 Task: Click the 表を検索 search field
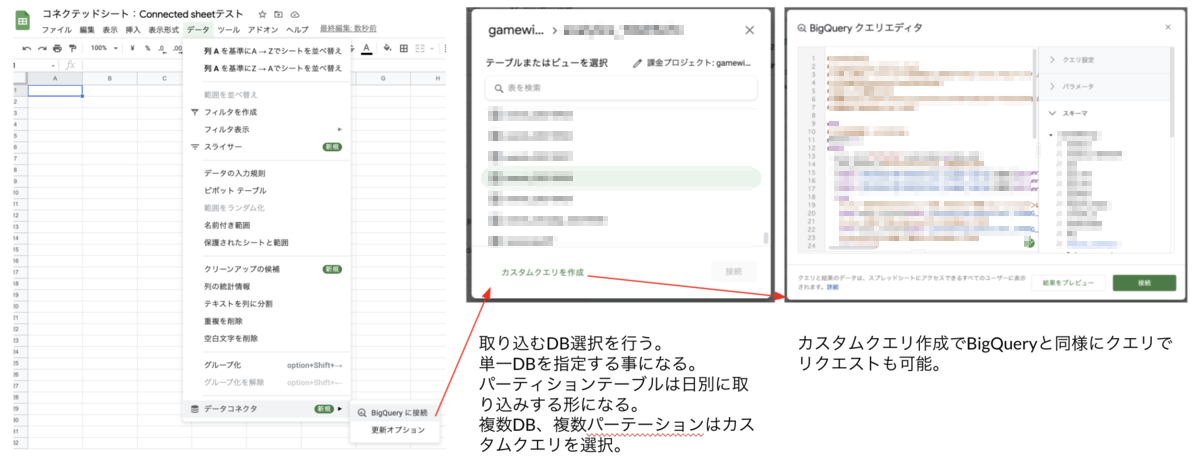click(x=620, y=88)
